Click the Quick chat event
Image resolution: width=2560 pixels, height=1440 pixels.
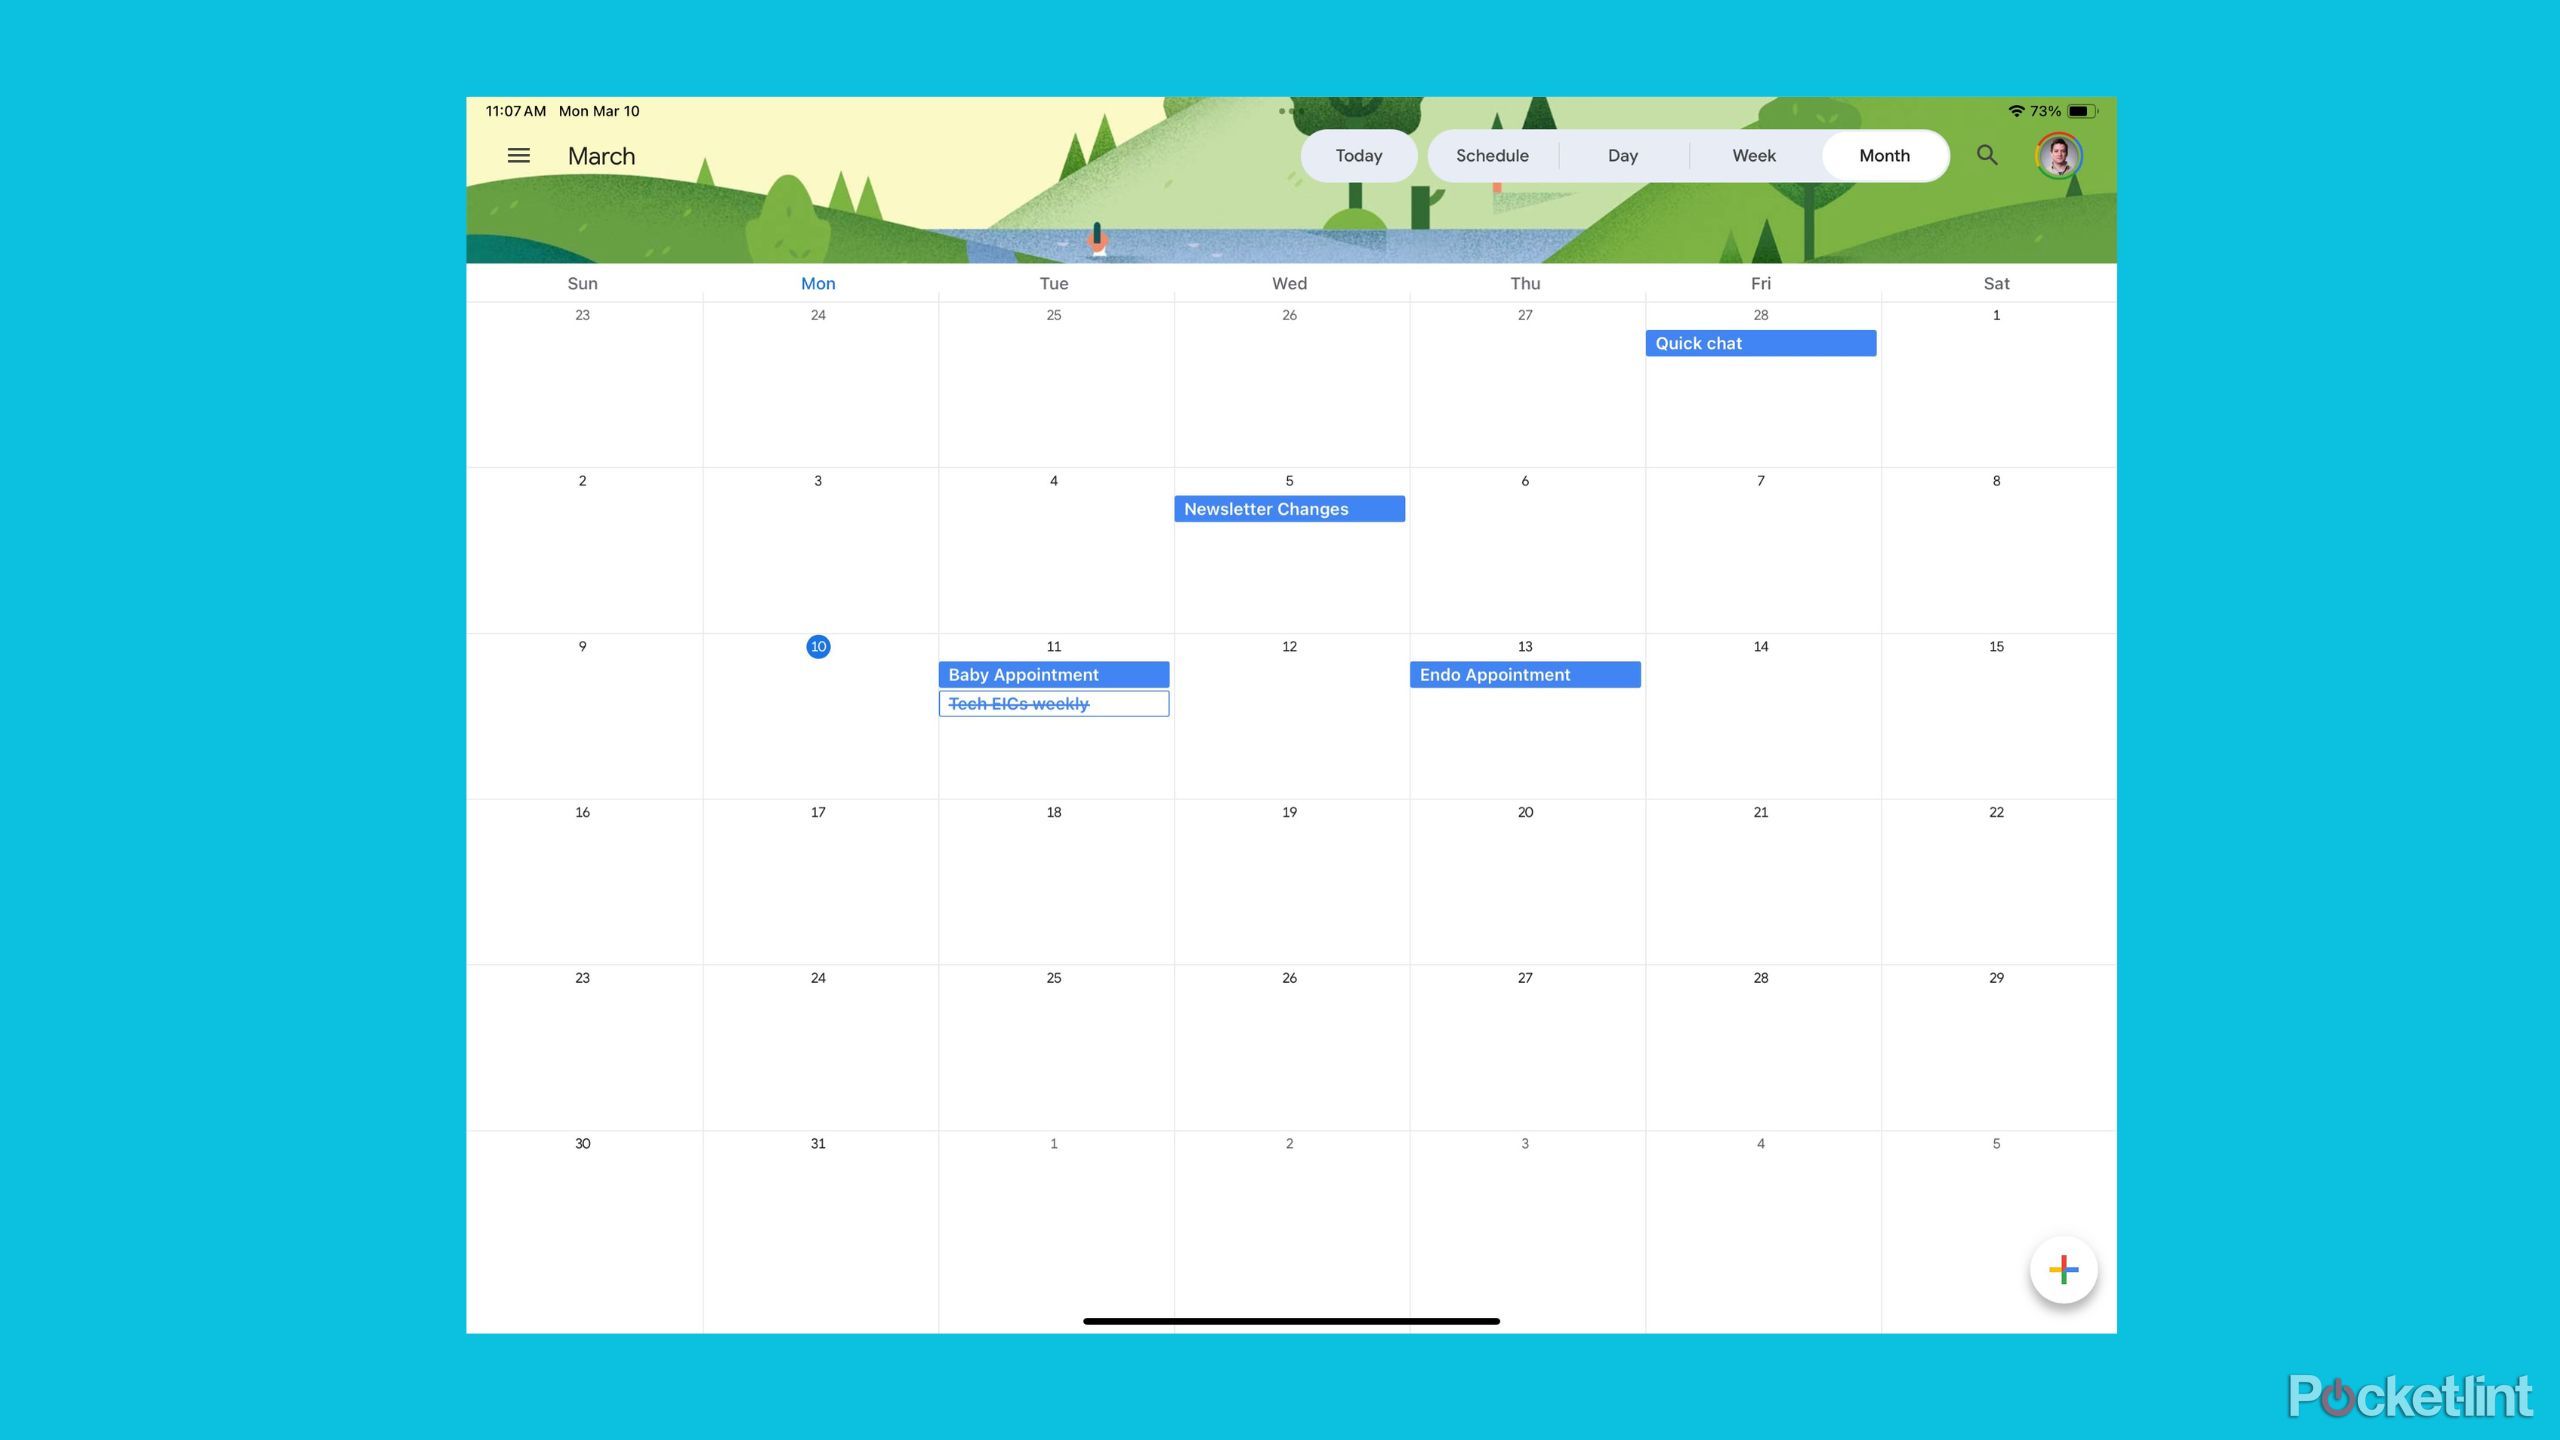click(1760, 343)
